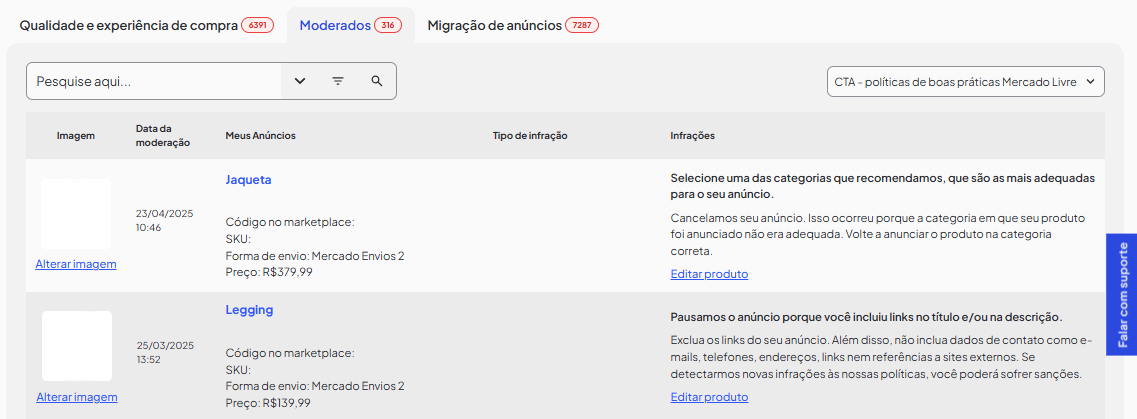Click Alterar imagem link for Jaqueta
The height and width of the screenshot is (419, 1137).
point(76,264)
